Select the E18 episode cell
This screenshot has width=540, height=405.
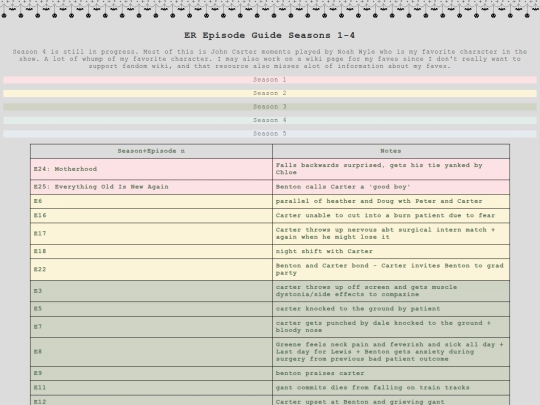click(151, 251)
